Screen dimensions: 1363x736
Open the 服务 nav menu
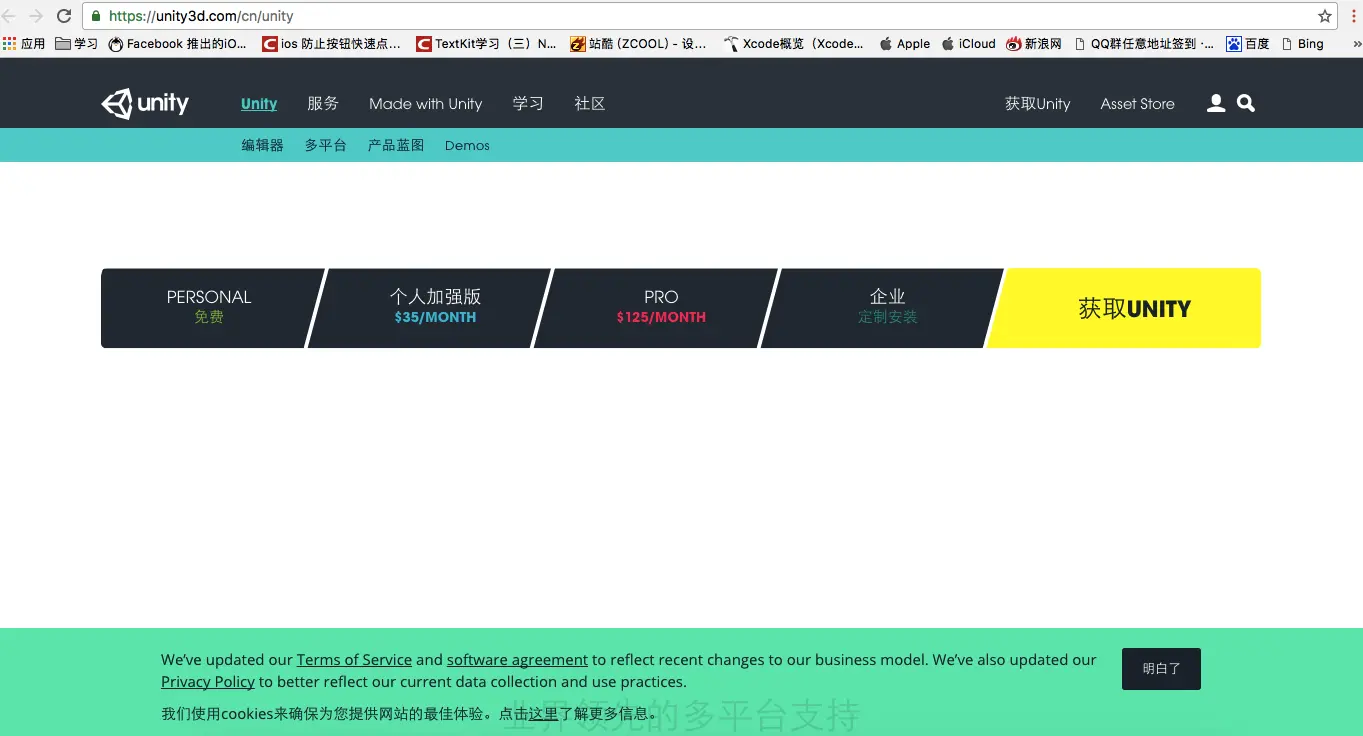[323, 103]
